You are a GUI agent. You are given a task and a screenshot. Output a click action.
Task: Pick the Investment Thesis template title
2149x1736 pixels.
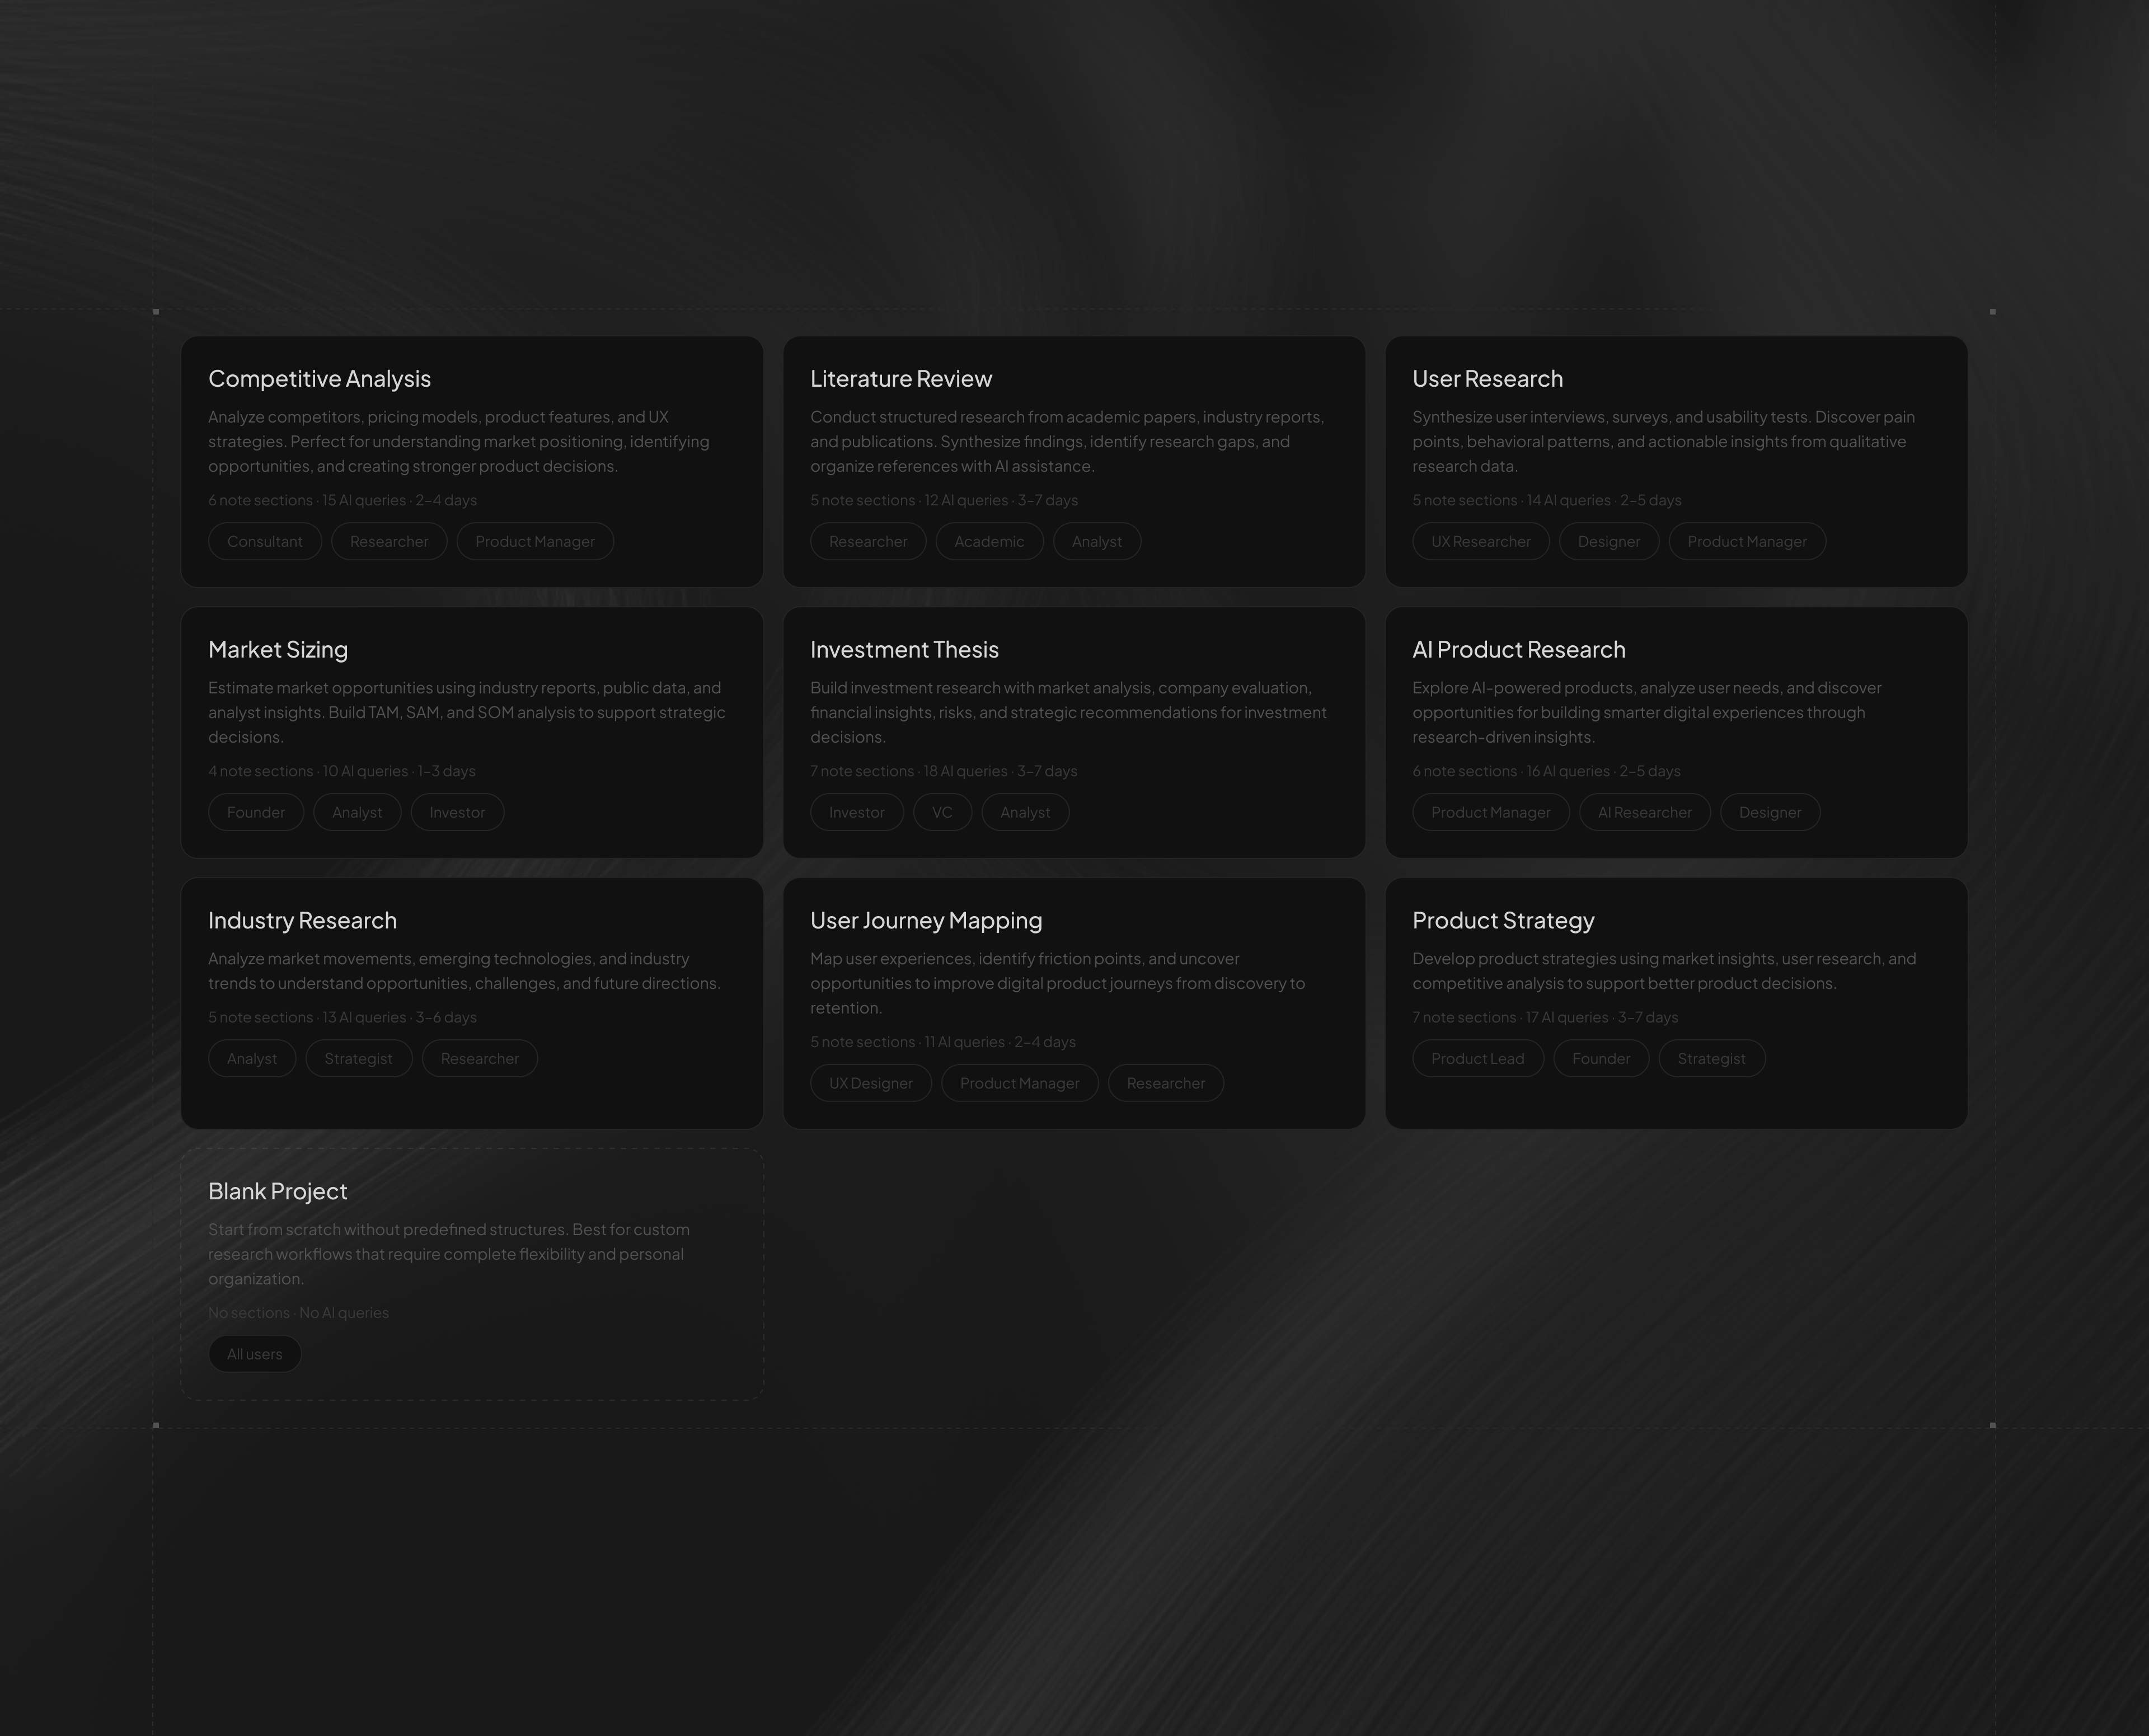tap(904, 650)
